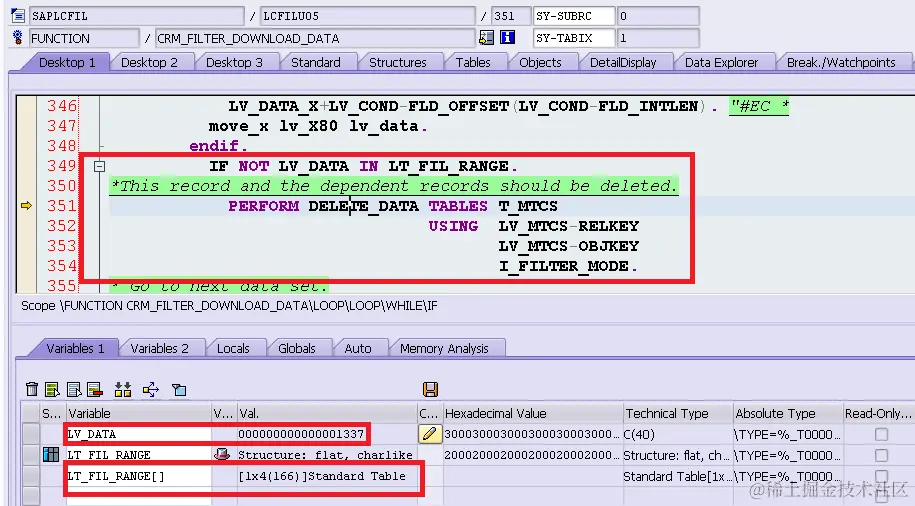The image size is (915, 506).
Task: Click the program icon beside SAPLCFIL
Action: click(x=18, y=16)
